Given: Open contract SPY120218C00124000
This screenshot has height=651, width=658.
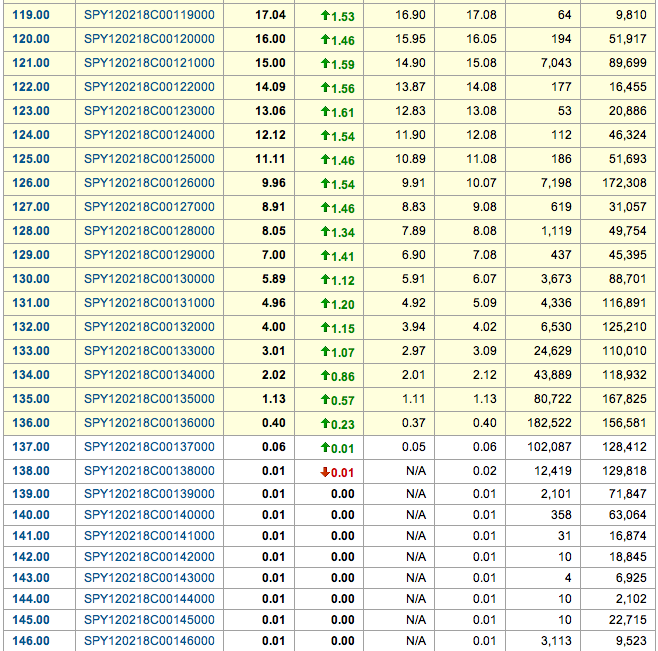Looking at the screenshot, I should 149,135.
